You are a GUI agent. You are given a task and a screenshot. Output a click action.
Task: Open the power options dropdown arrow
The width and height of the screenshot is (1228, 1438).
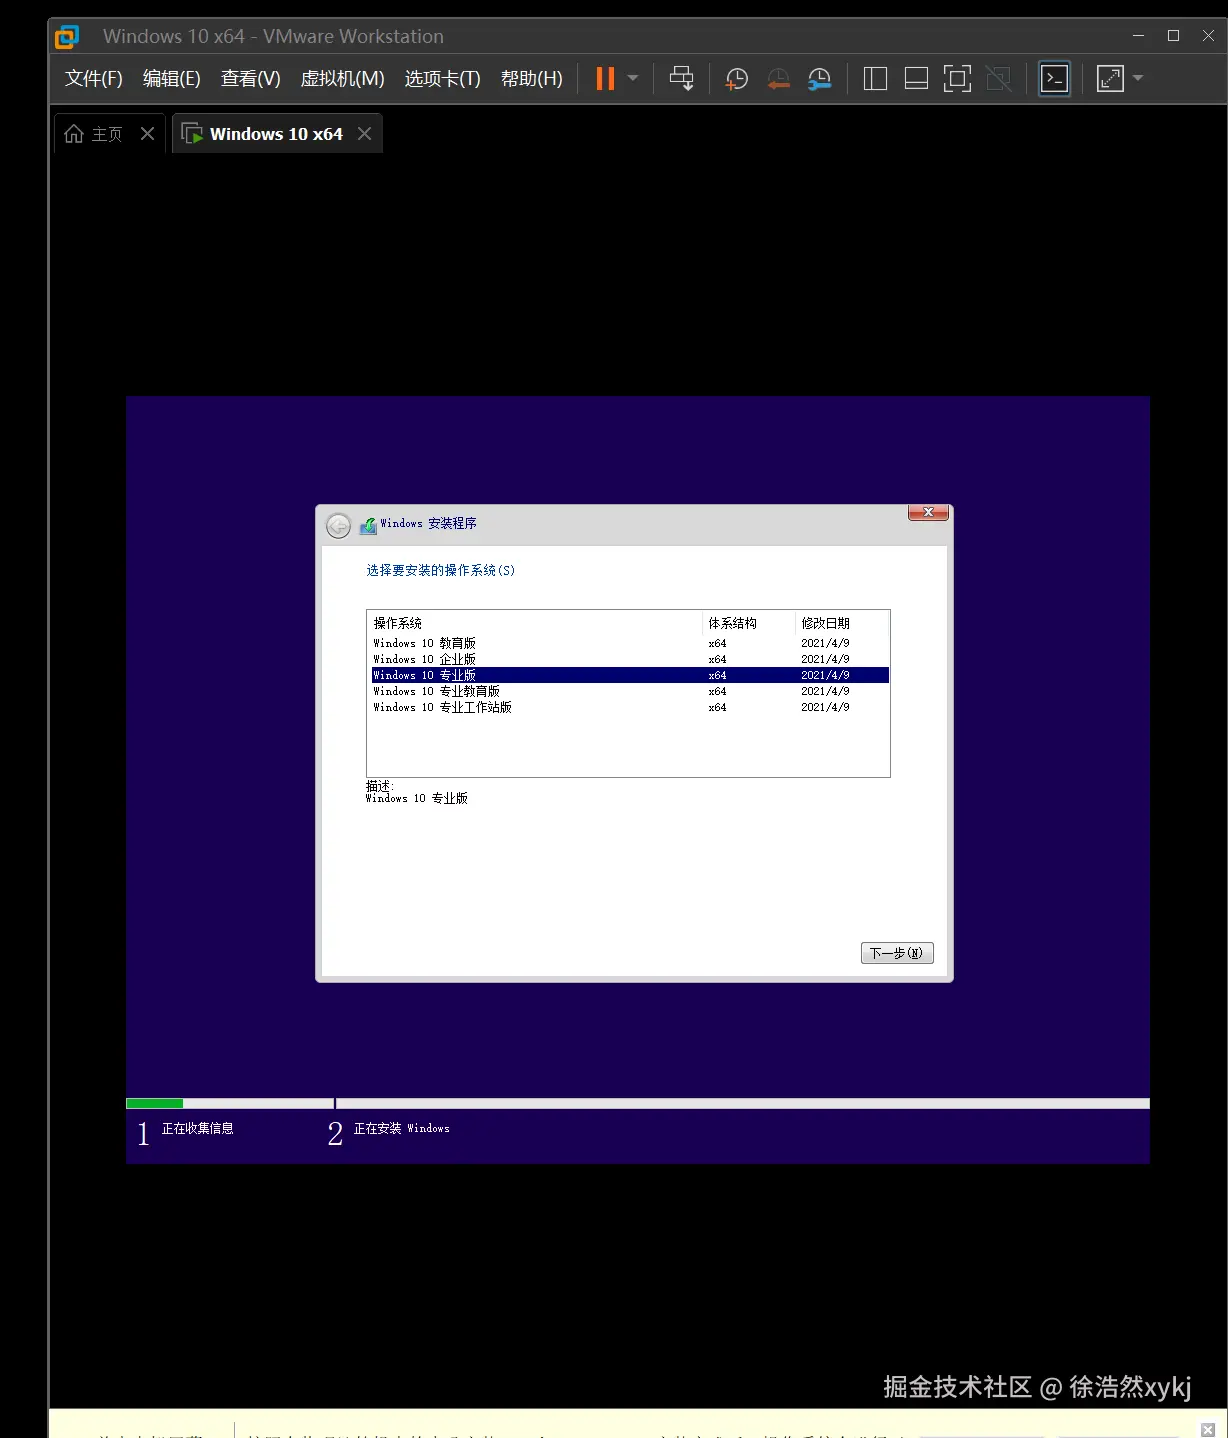[633, 78]
